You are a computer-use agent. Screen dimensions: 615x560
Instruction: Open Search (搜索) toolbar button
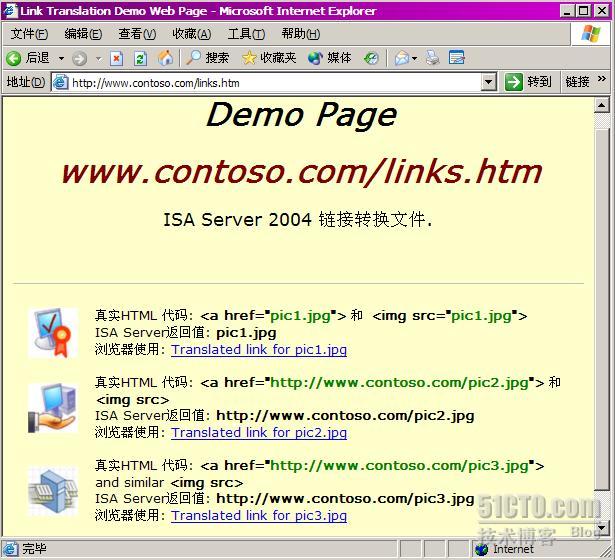click(207, 58)
